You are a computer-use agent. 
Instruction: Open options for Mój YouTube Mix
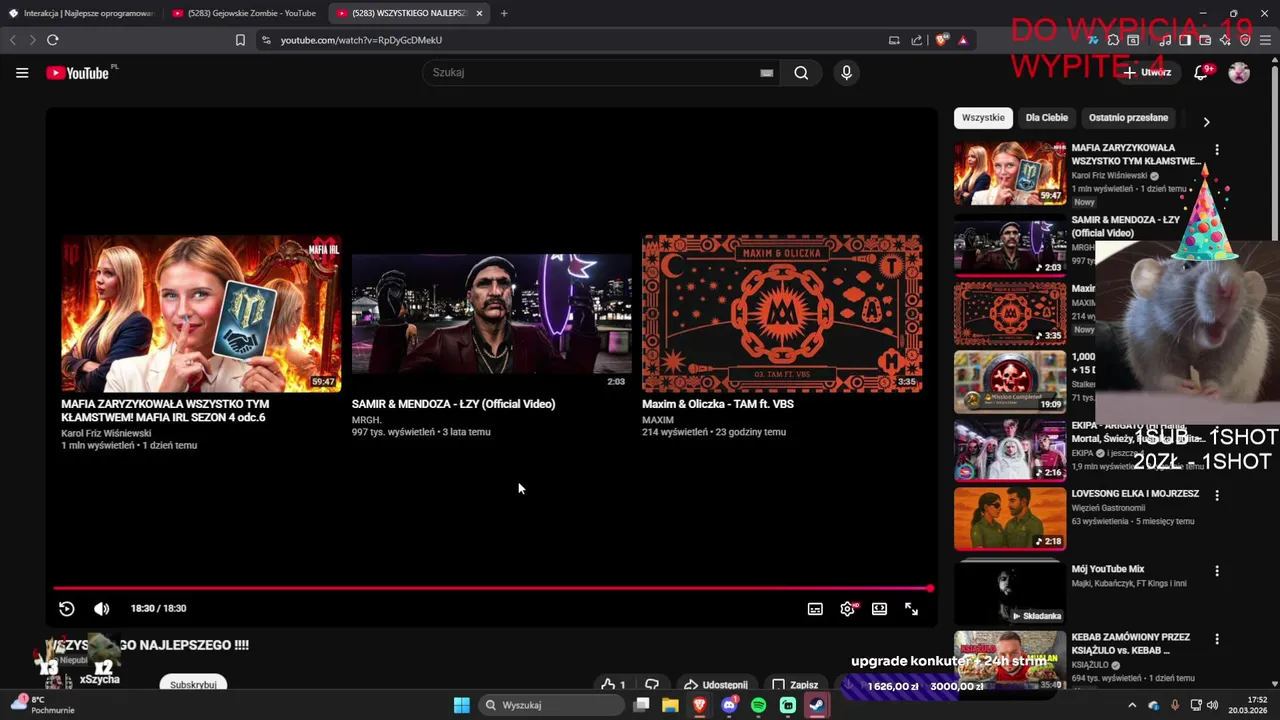pos(1217,571)
